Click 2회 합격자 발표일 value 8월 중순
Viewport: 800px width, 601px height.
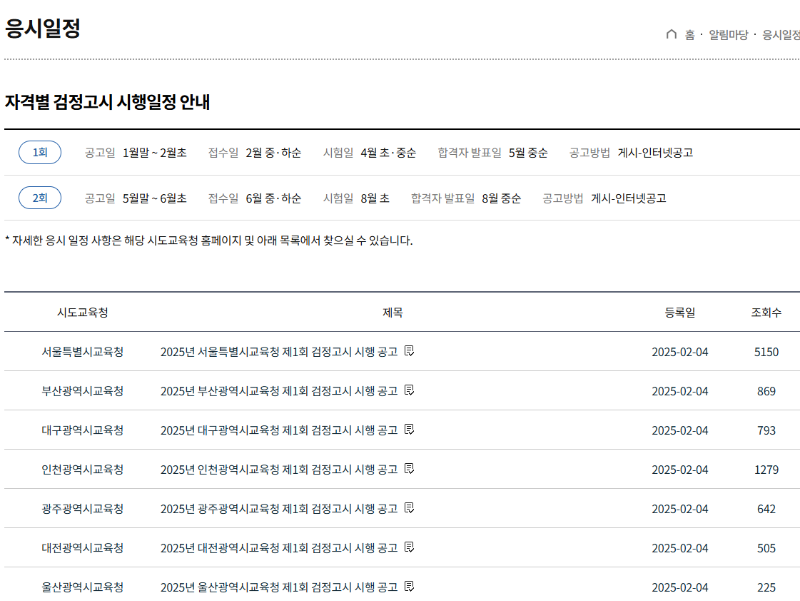click(502, 198)
